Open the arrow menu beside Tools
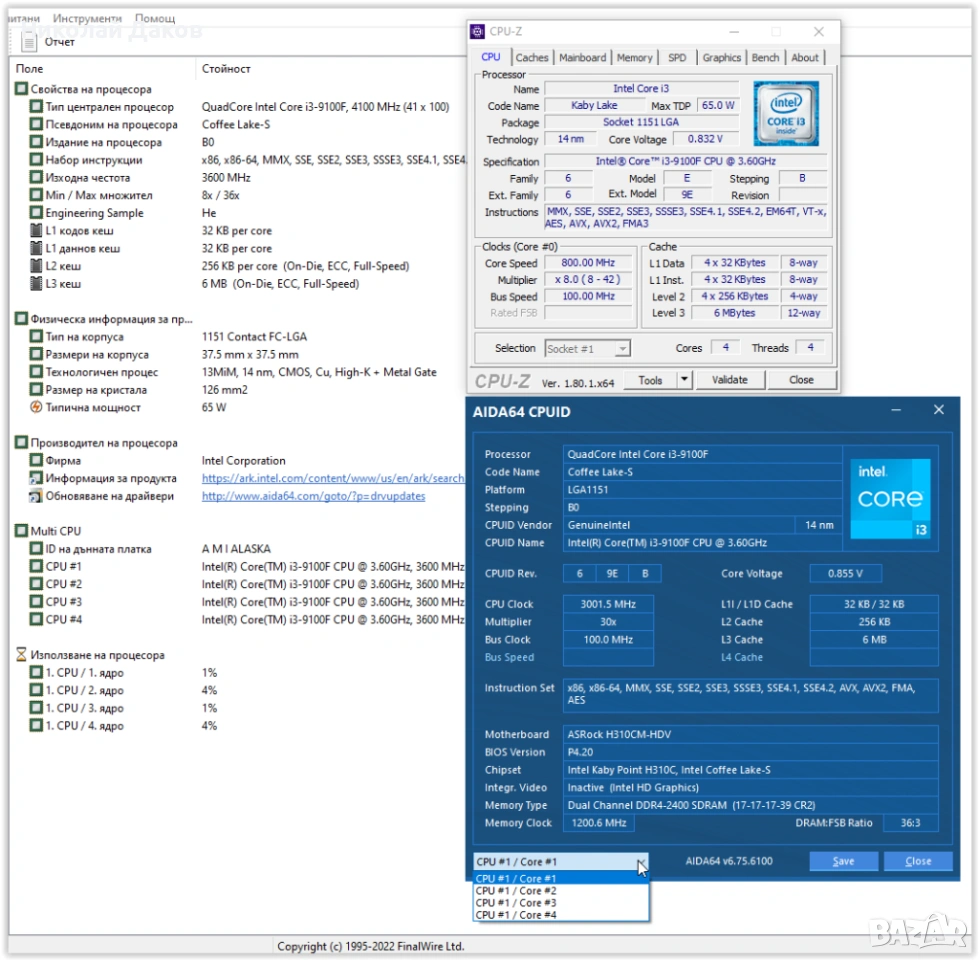 [684, 380]
